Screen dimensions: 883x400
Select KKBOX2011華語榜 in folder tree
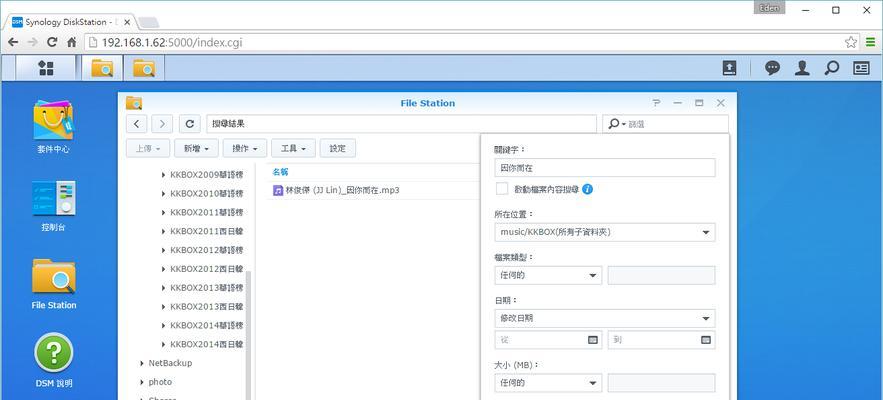[207, 212]
